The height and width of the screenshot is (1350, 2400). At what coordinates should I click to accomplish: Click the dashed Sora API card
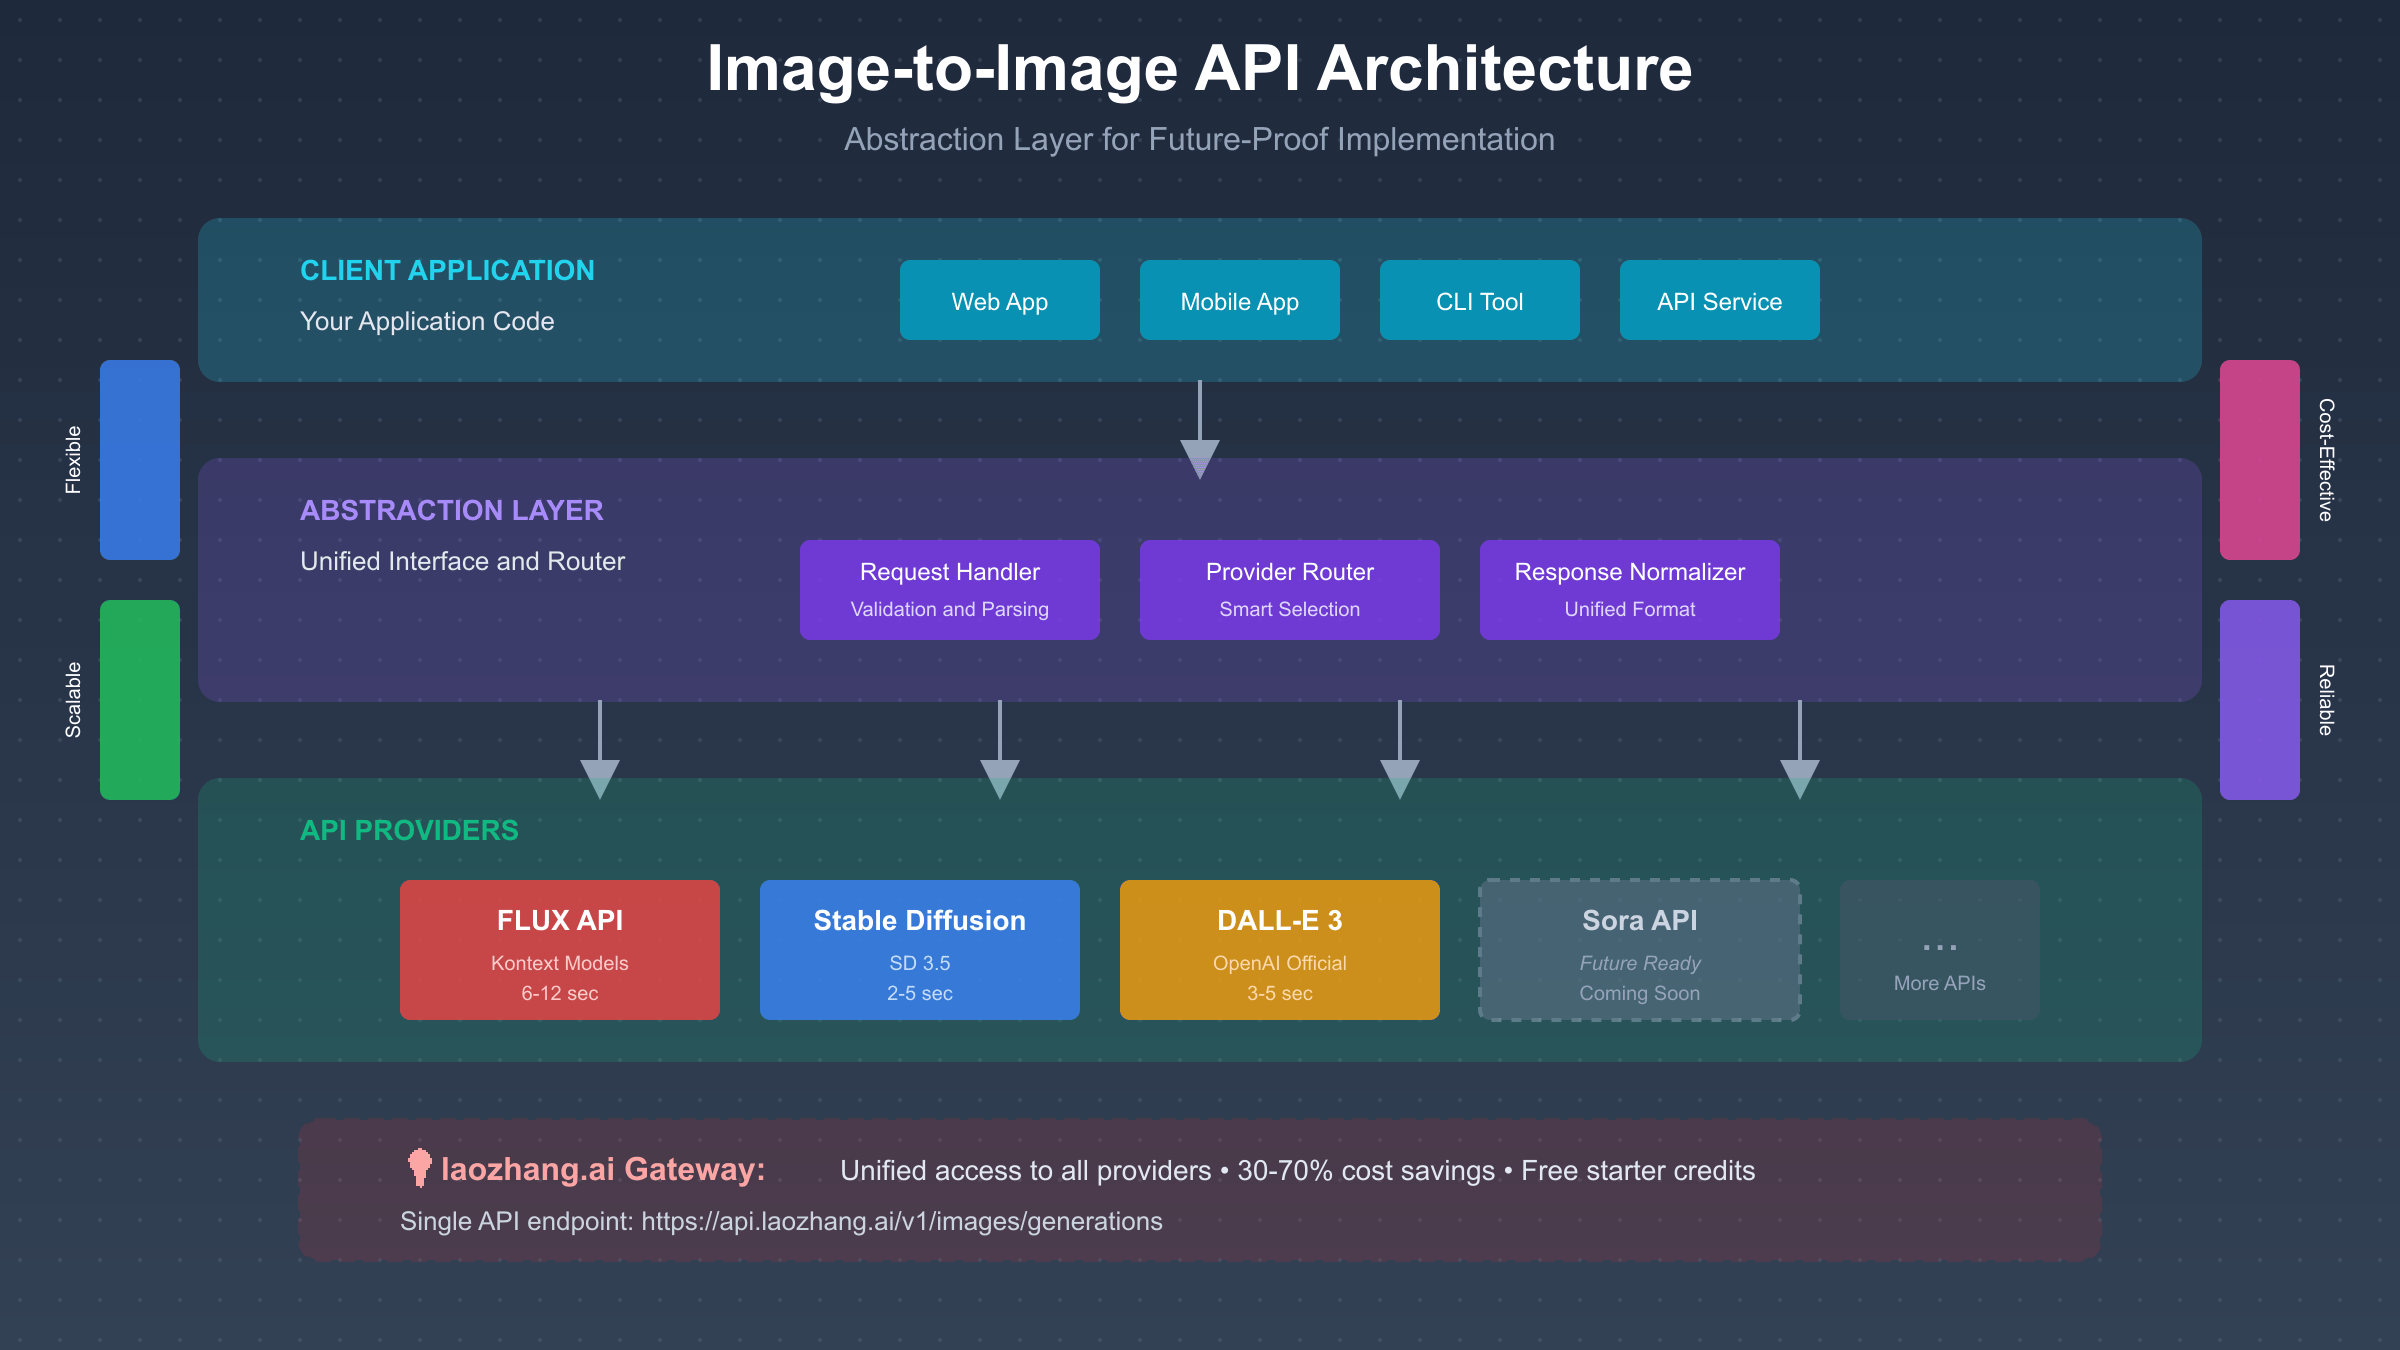point(1640,950)
